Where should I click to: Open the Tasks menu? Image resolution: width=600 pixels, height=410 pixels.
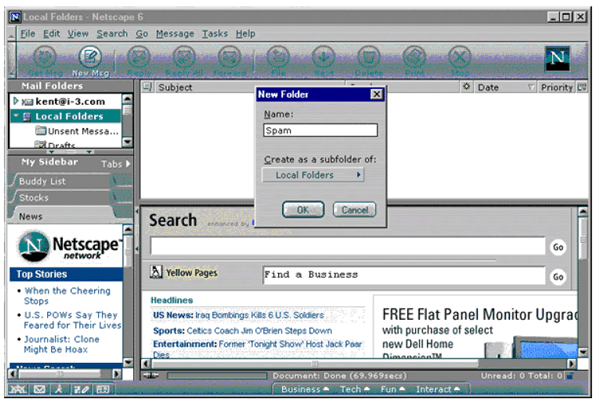click(x=215, y=34)
